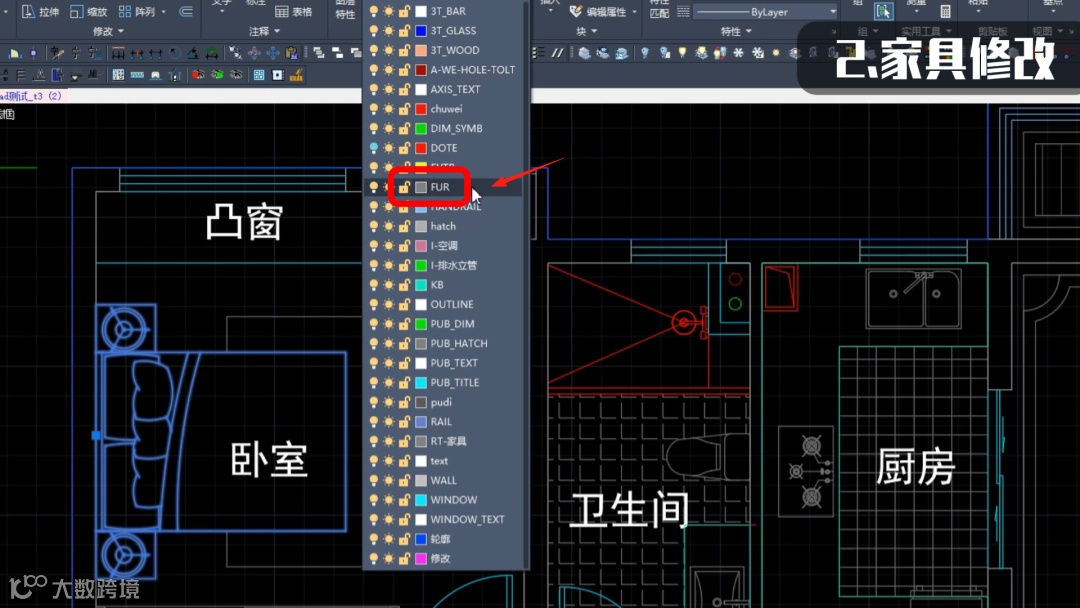
Task: Select the Array (阵列) tool
Action: (x=137, y=12)
